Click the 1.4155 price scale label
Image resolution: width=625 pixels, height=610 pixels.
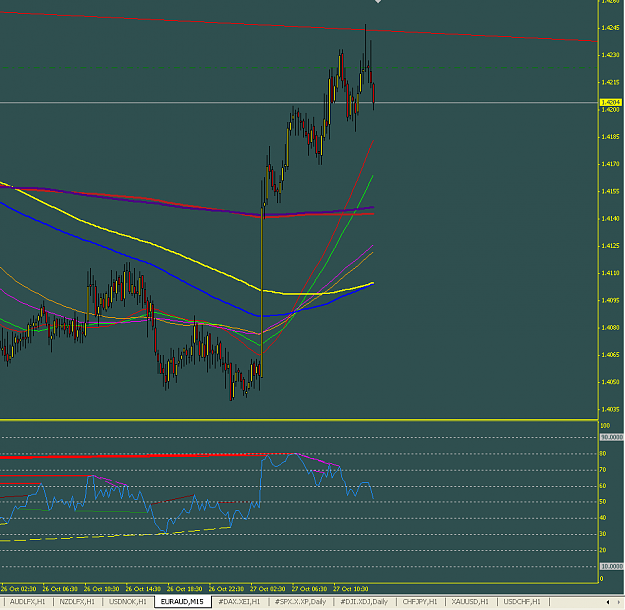611,191
